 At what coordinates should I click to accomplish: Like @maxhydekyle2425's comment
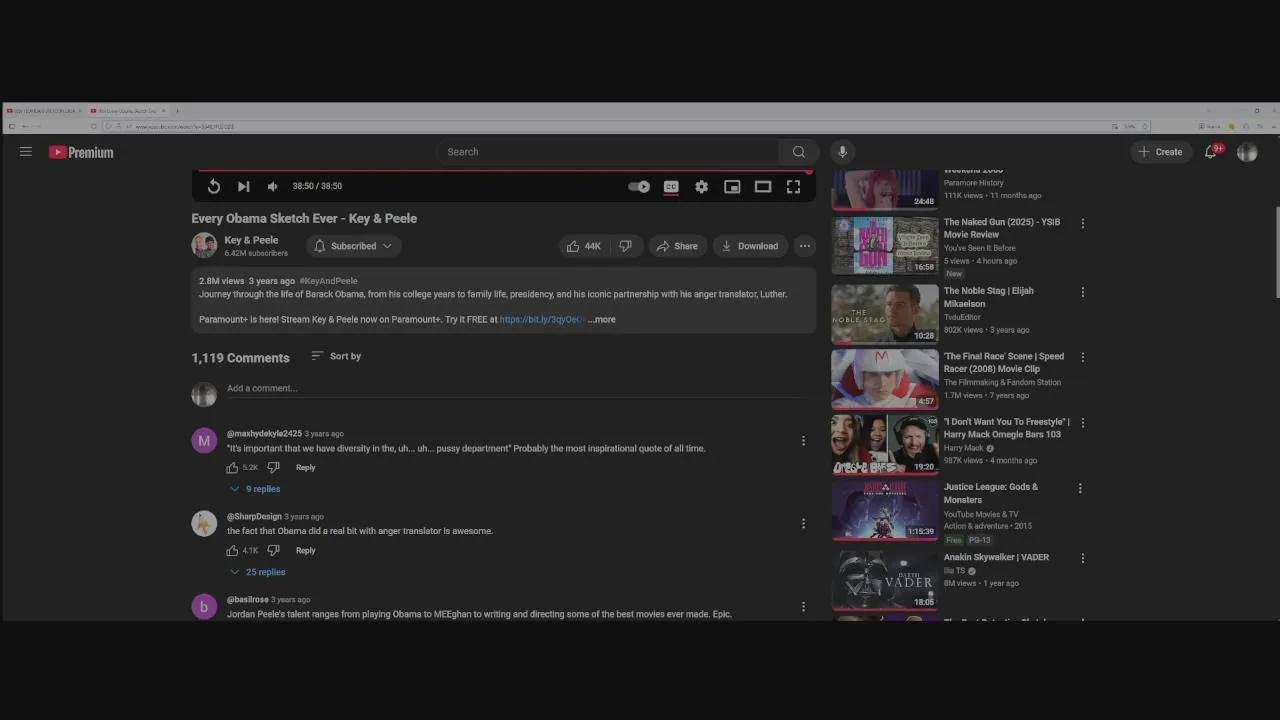point(232,468)
